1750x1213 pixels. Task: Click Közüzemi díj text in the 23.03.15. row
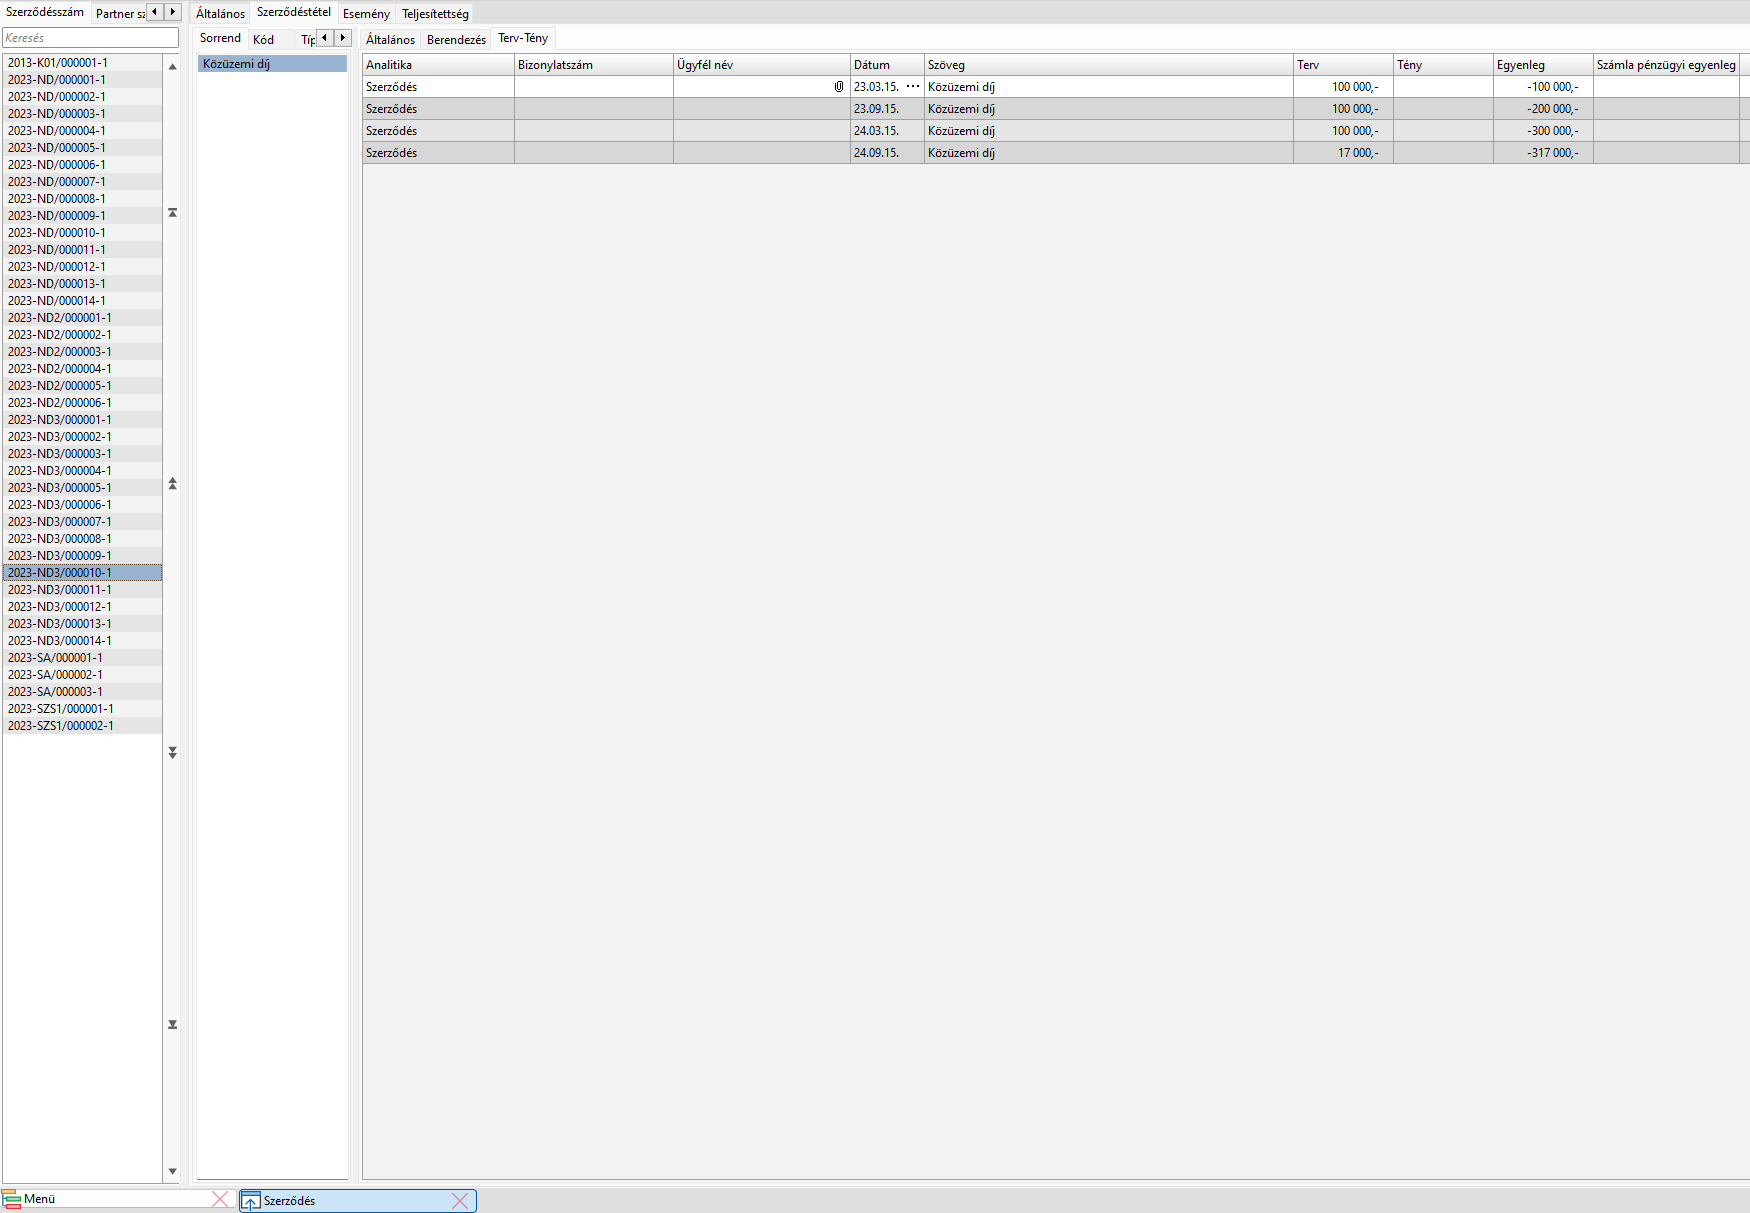961,87
